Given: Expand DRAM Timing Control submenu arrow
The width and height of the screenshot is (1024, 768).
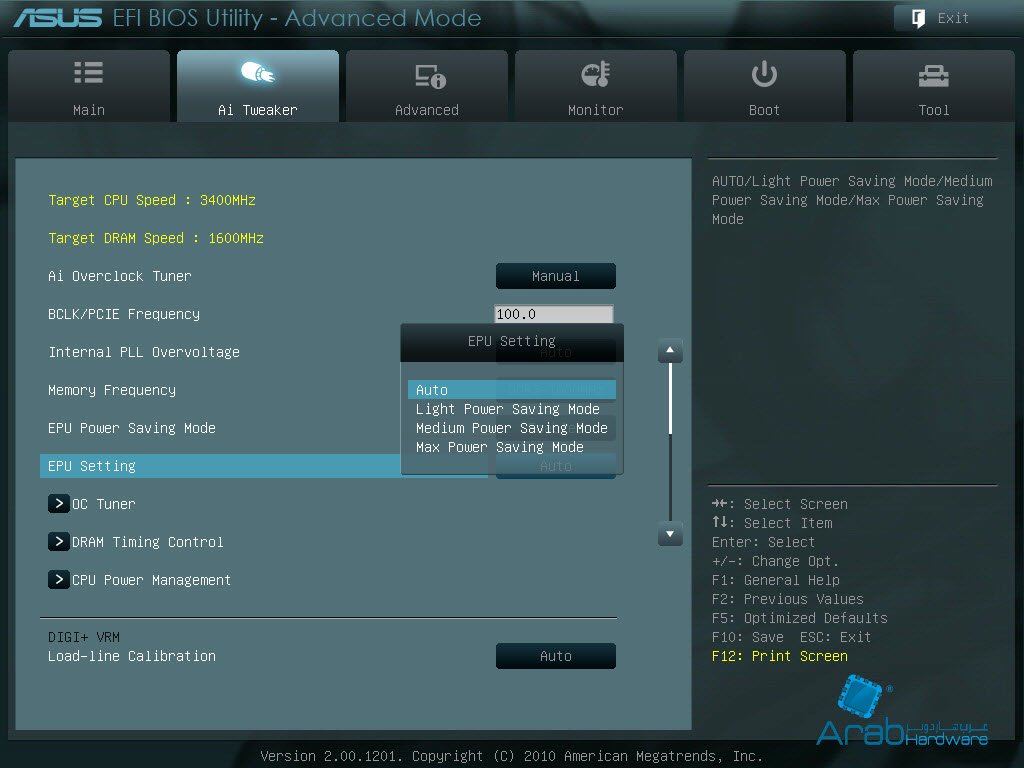Looking at the screenshot, I should pyautogui.click(x=59, y=541).
